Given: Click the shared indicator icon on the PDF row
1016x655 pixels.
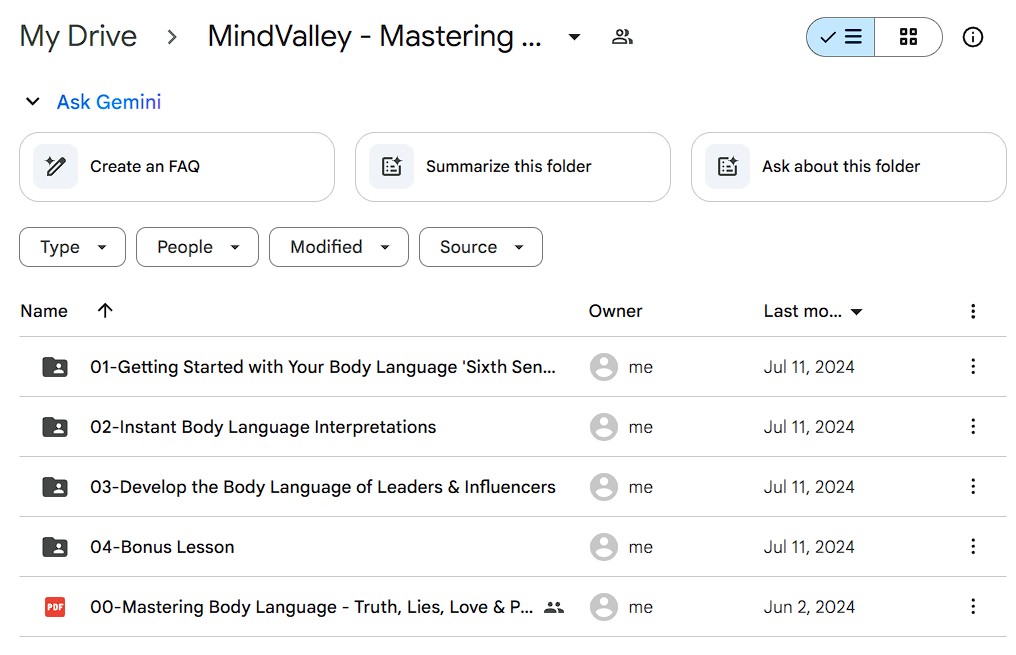Looking at the screenshot, I should [554, 607].
